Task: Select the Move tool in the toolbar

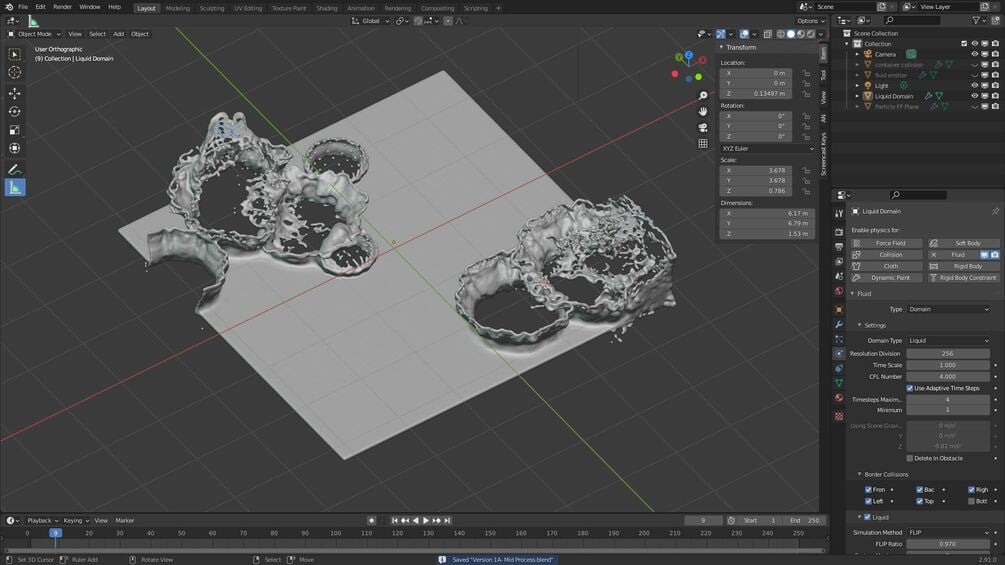Action: [x=15, y=93]
